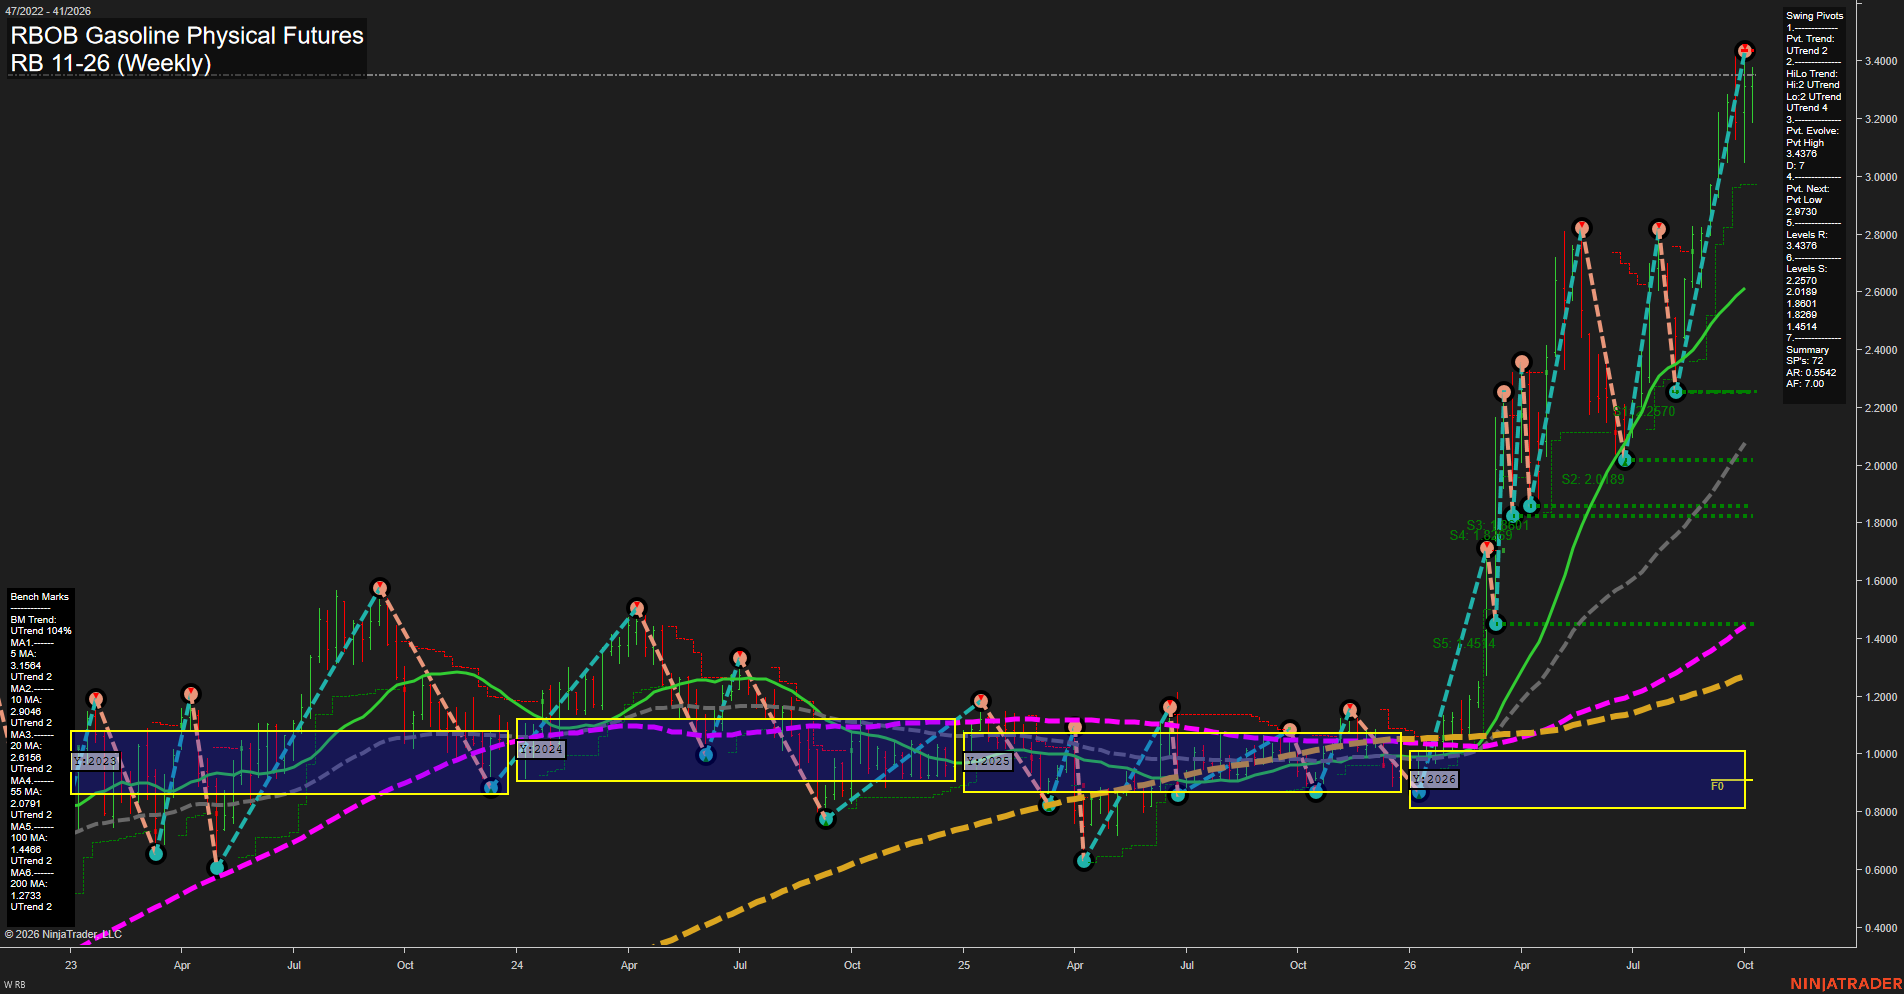Click the 47/2022 - 41/2026 date range text
The width and height of the screenshot is (1904, 994).
click(48, 11)
